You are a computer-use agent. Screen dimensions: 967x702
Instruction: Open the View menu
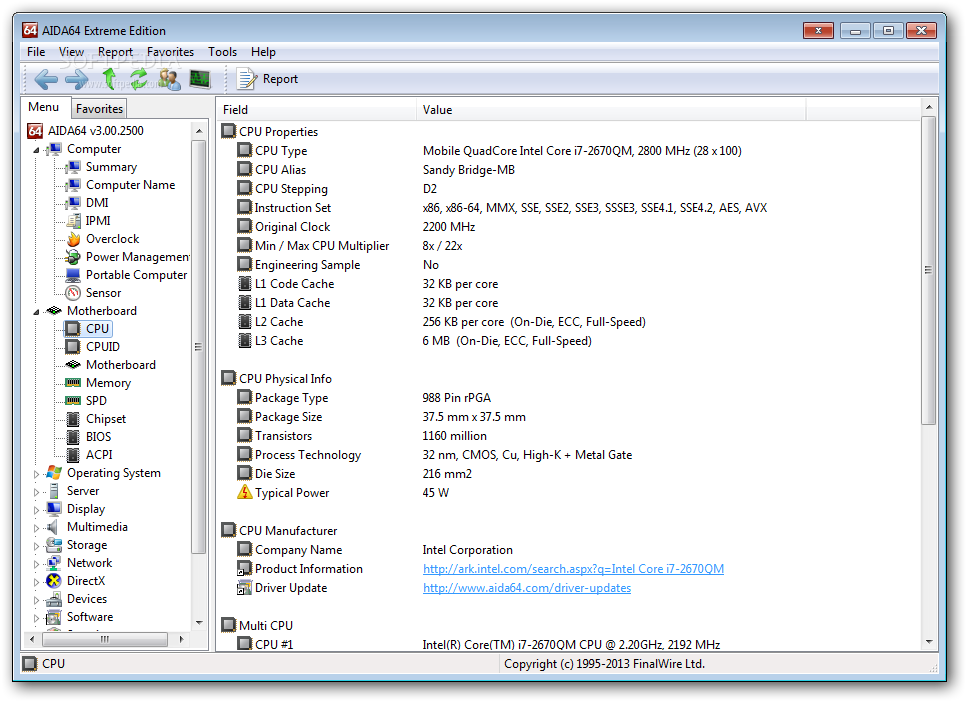click(72, 52)
